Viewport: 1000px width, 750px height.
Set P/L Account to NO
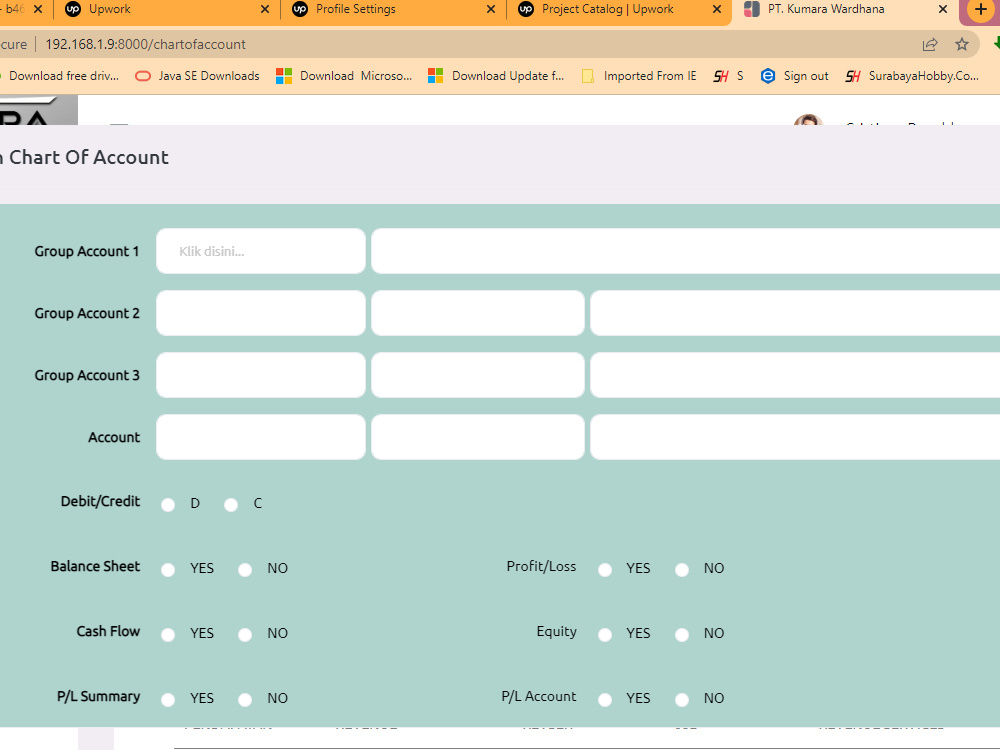tap(682, 700)
